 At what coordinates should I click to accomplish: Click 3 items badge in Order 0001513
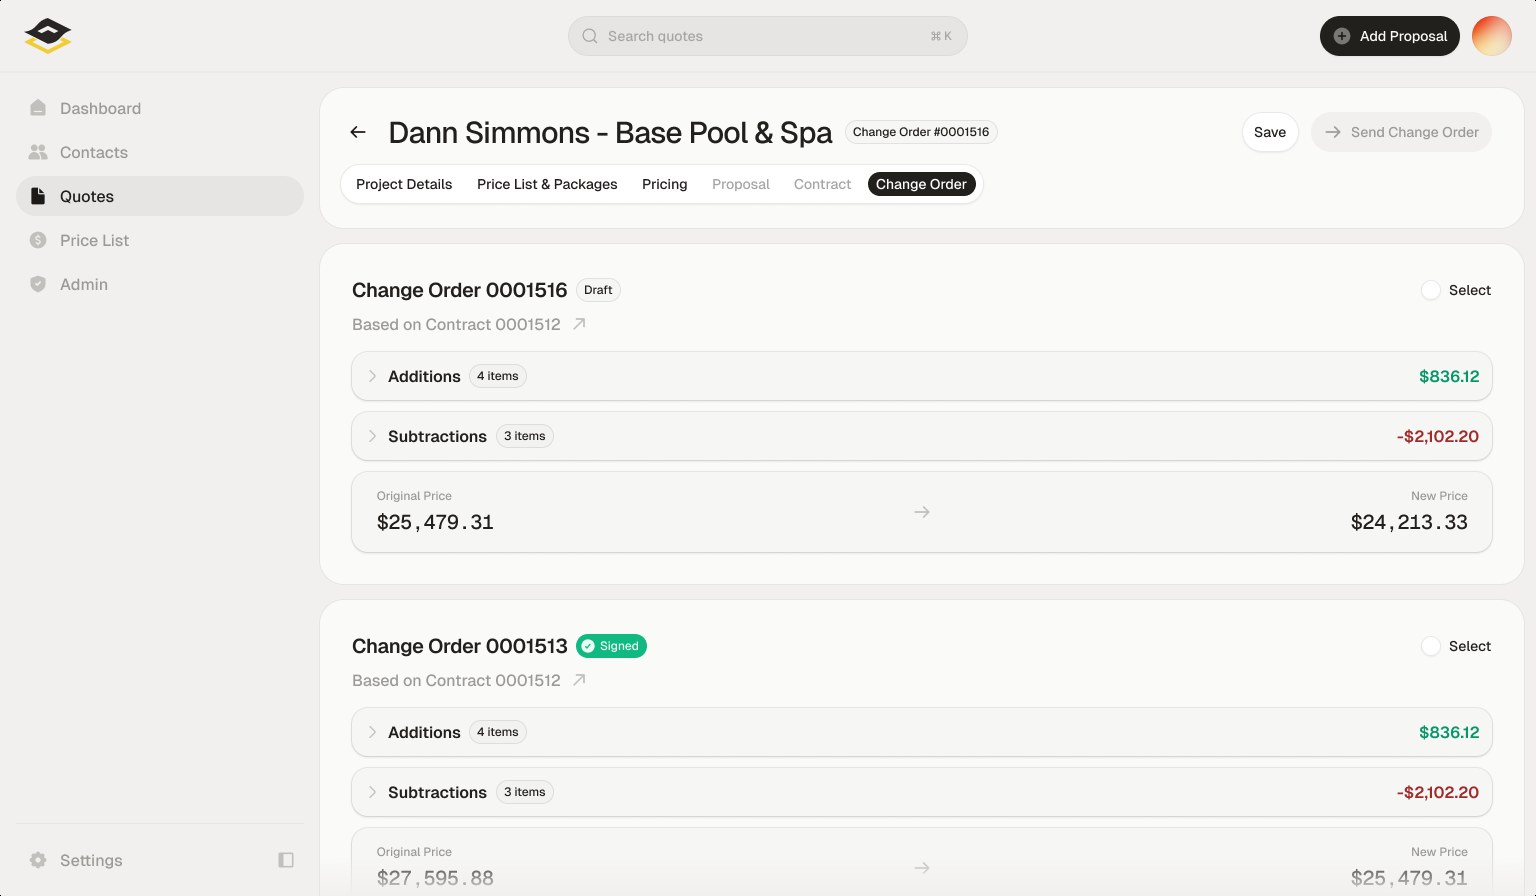525,792
